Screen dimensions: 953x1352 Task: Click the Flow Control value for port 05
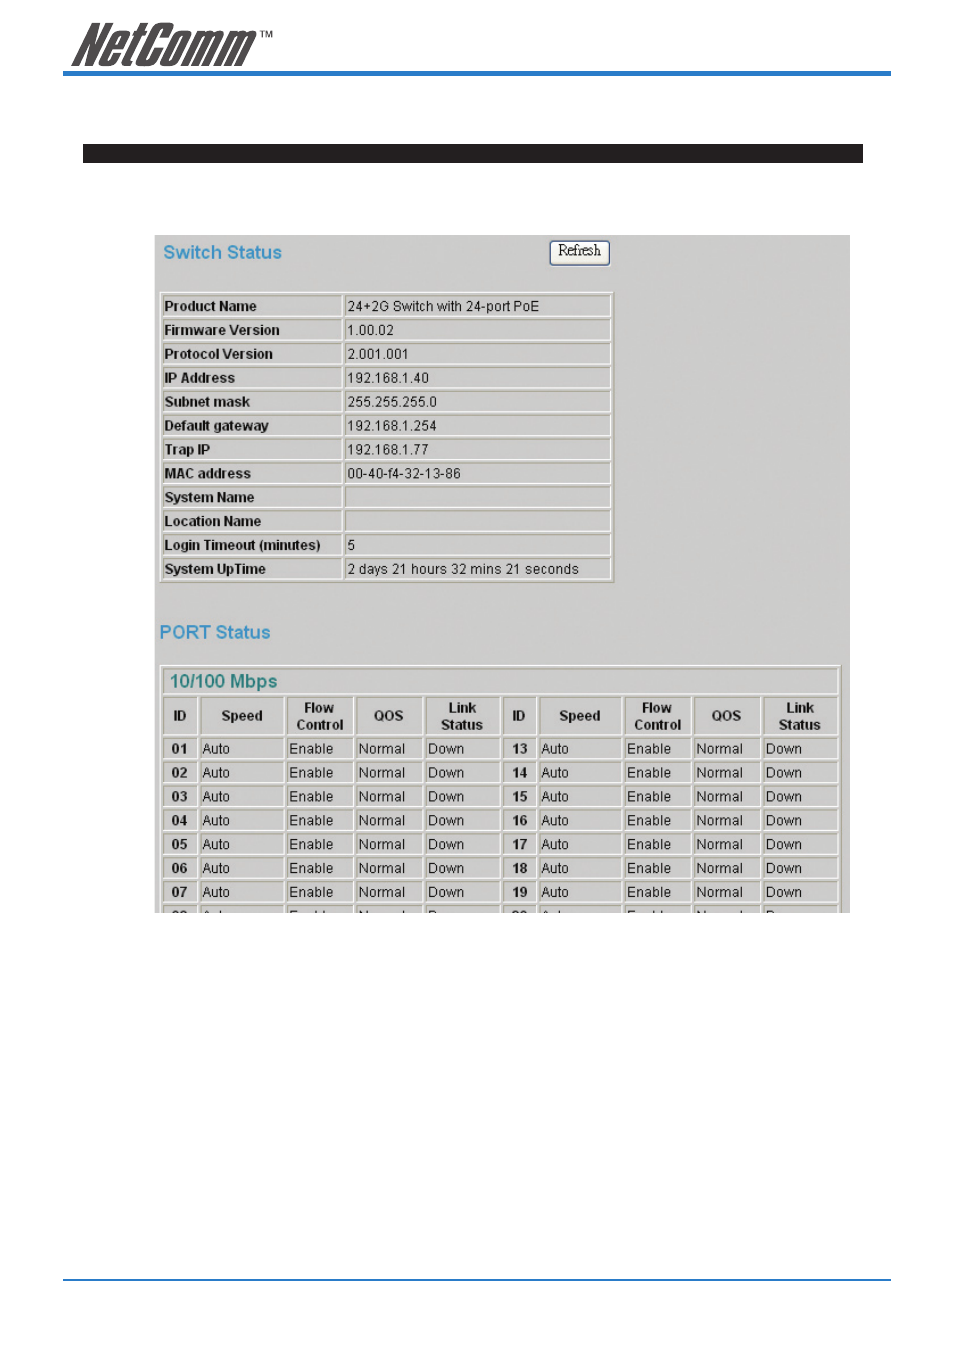(319, 845)
